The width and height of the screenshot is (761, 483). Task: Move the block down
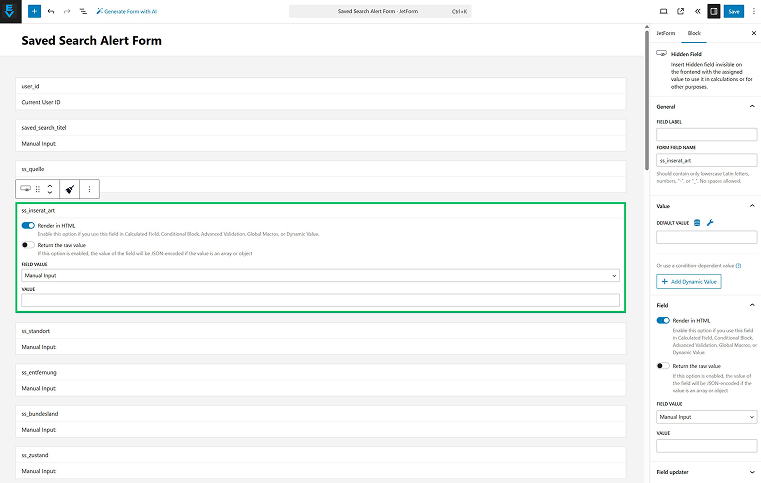click(x=50, y=192)
